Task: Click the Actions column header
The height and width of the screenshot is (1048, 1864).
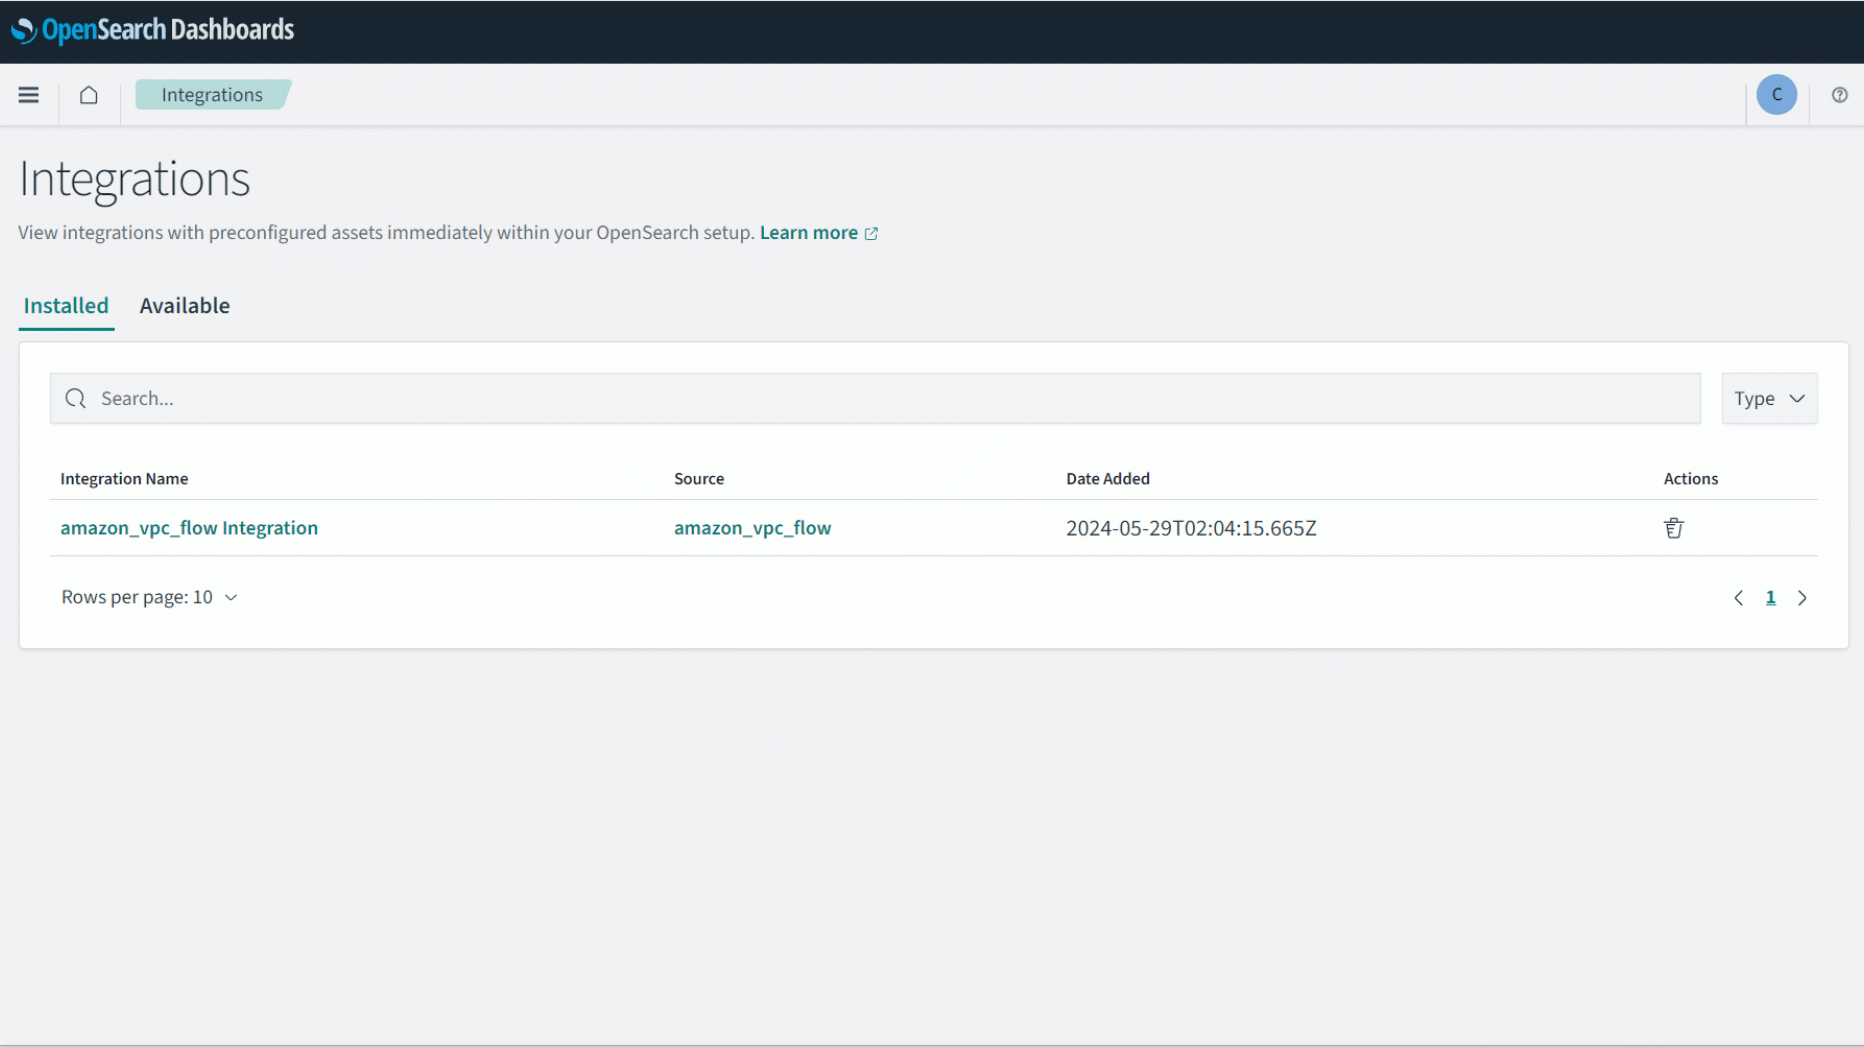Action: click(1691, 479)
